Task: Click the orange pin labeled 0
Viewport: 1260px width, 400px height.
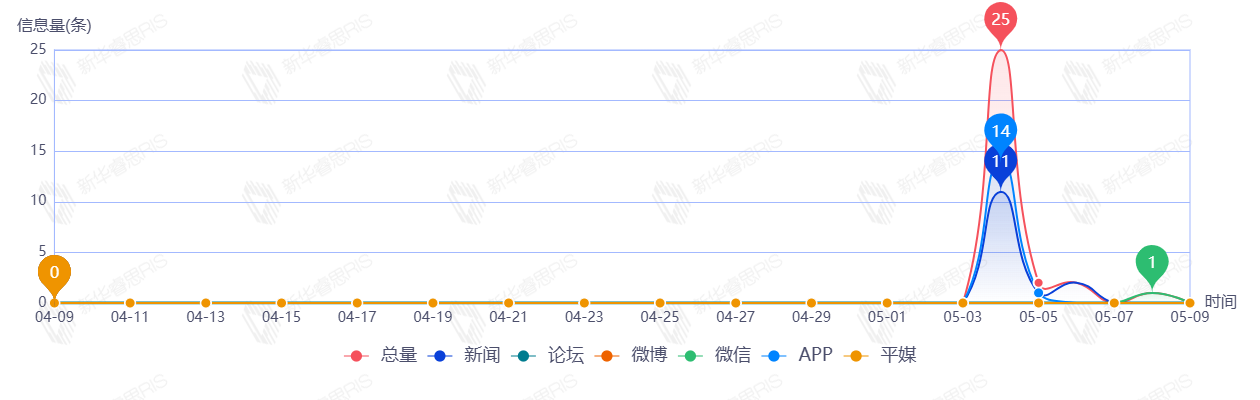Action: point(54,272)
